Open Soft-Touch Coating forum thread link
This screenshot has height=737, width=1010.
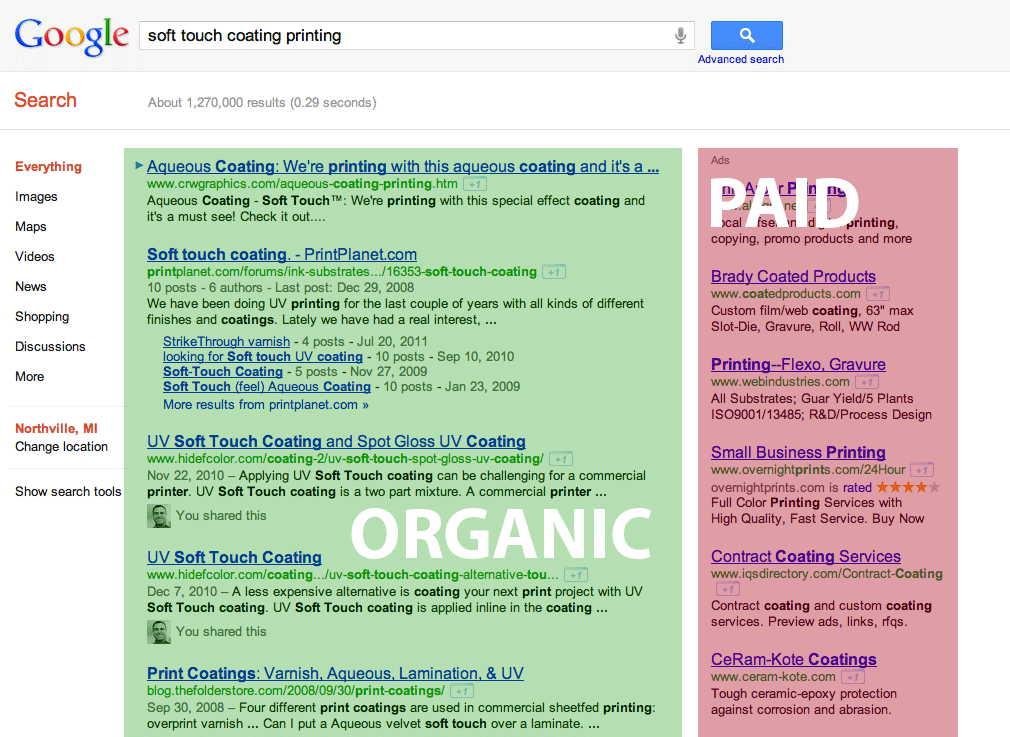(223, 372)
